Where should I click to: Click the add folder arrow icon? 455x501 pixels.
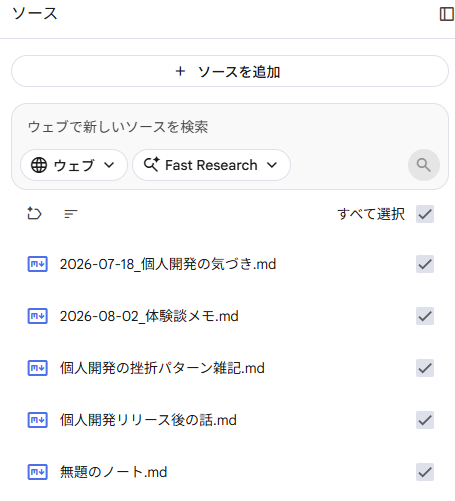tap(34, 213)
